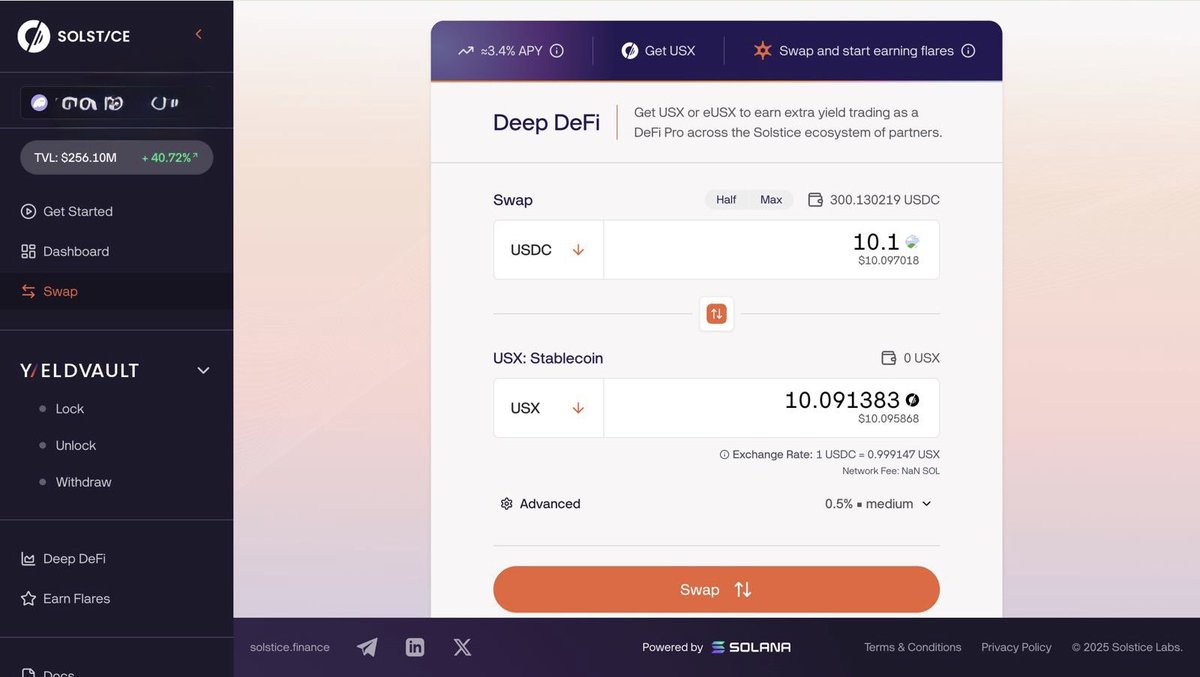This screenshot has height=677, width=1200.
Task: Click the Solana logo in footer
Action: [x=751, y=647]
